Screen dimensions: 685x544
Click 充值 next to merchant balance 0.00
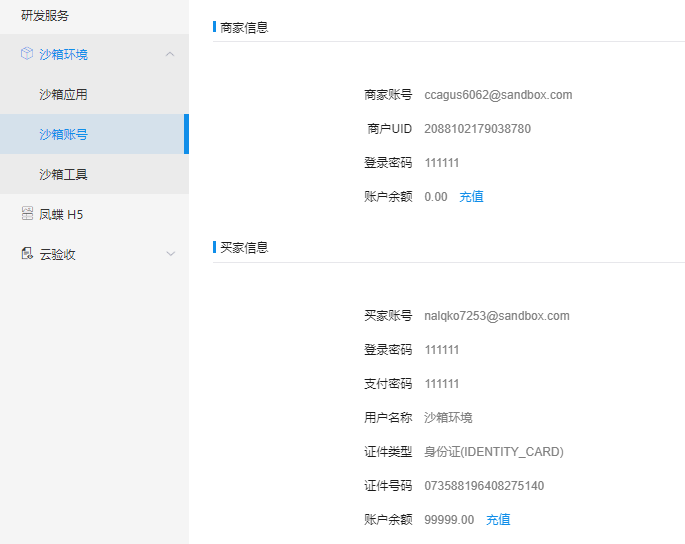coord(471,197)
